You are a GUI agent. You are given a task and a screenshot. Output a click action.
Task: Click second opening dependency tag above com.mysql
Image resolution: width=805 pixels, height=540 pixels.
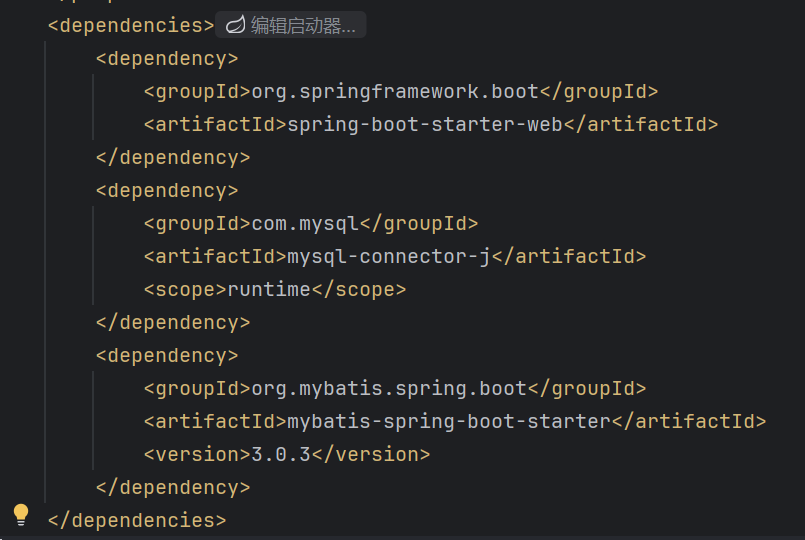[x=167, y=190]
